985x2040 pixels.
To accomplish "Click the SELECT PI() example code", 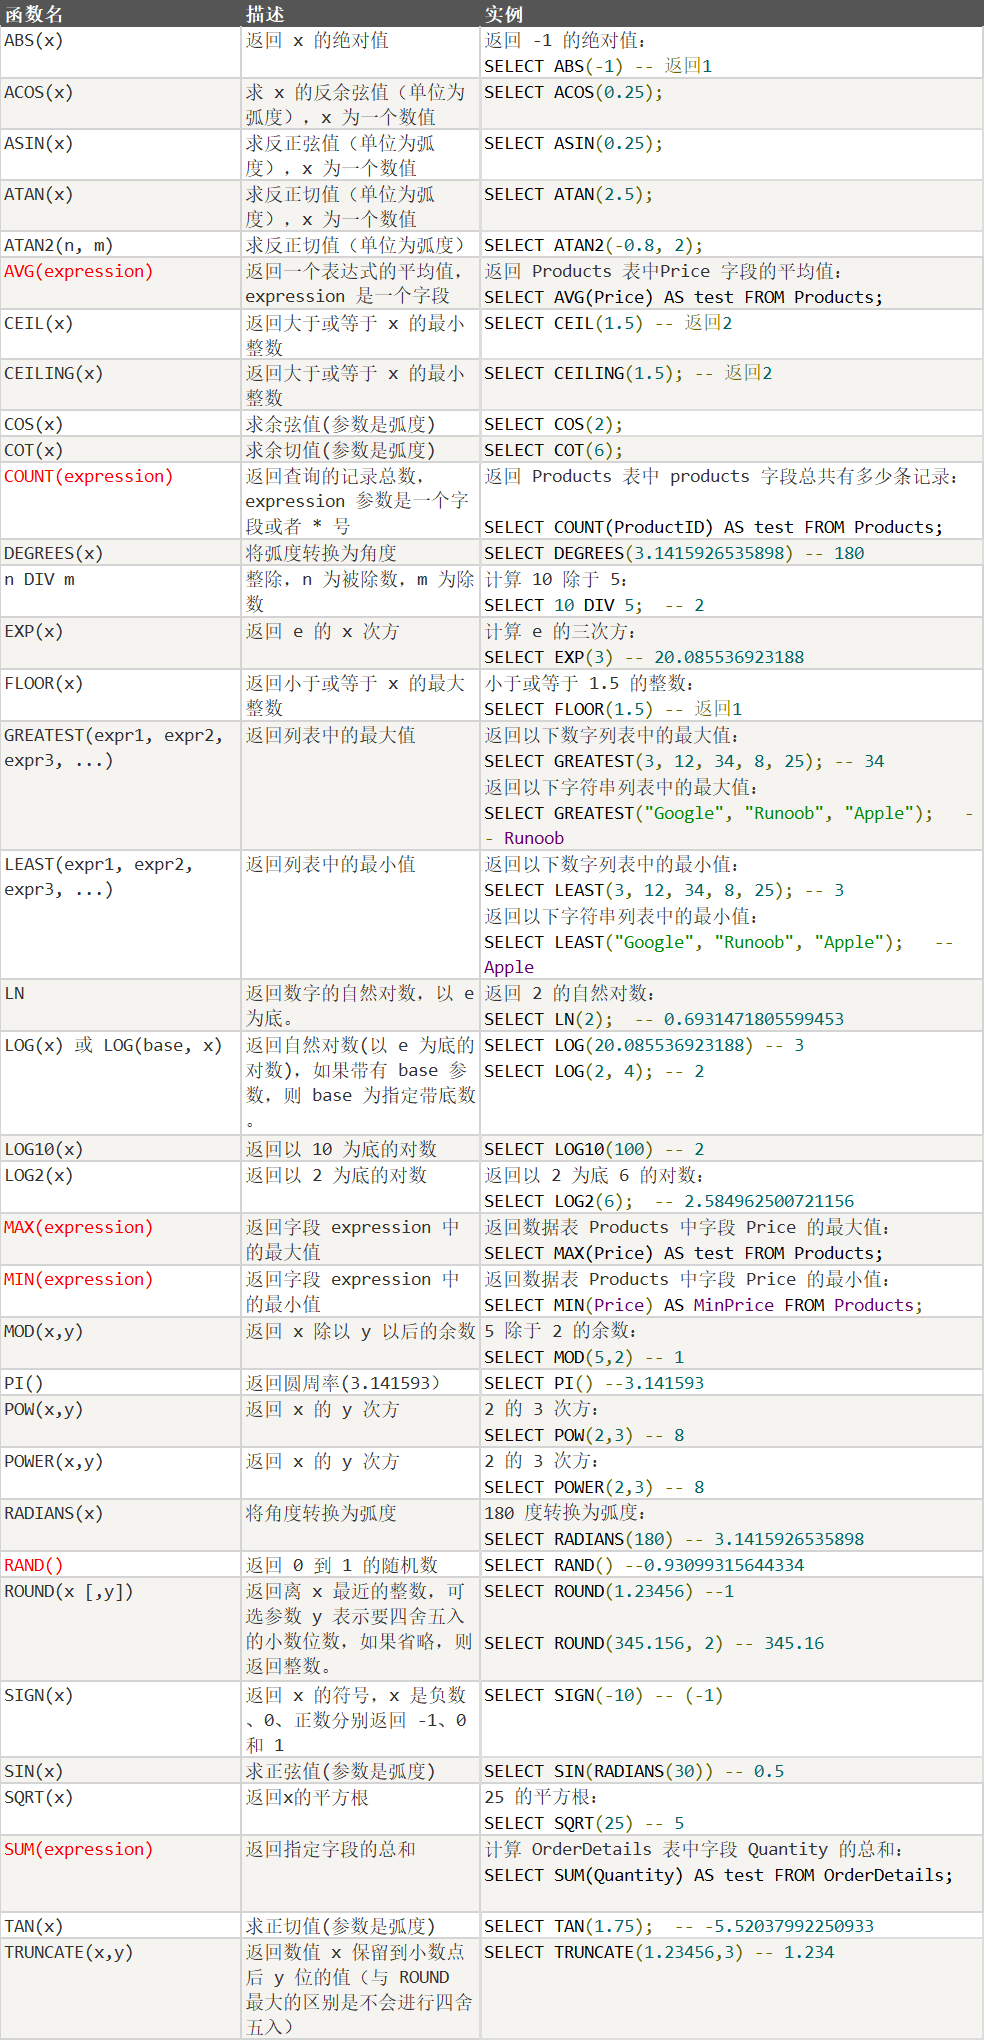I will (594, 1384).
